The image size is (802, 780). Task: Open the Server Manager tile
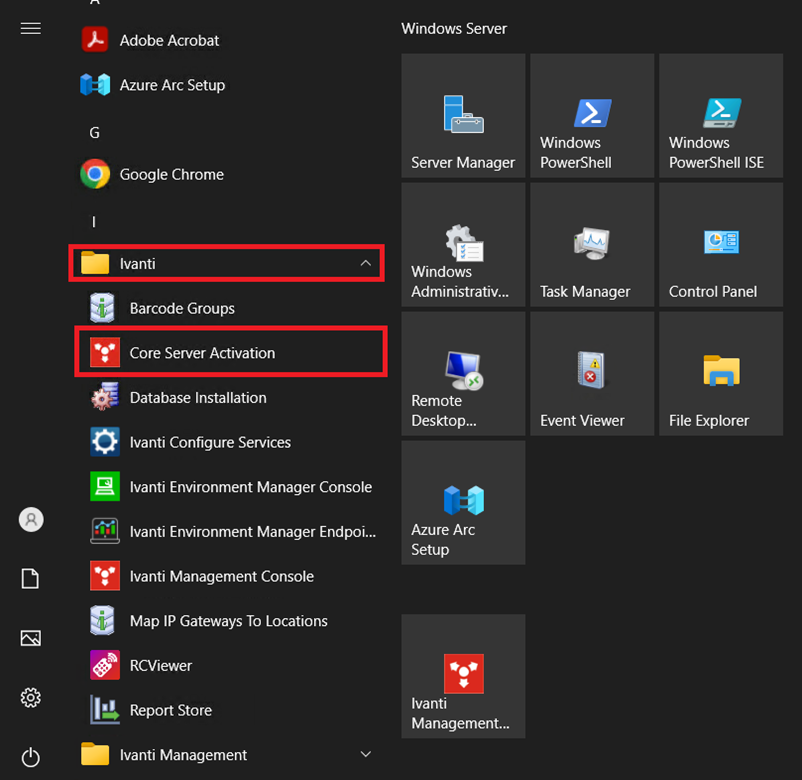click(463, 116)
